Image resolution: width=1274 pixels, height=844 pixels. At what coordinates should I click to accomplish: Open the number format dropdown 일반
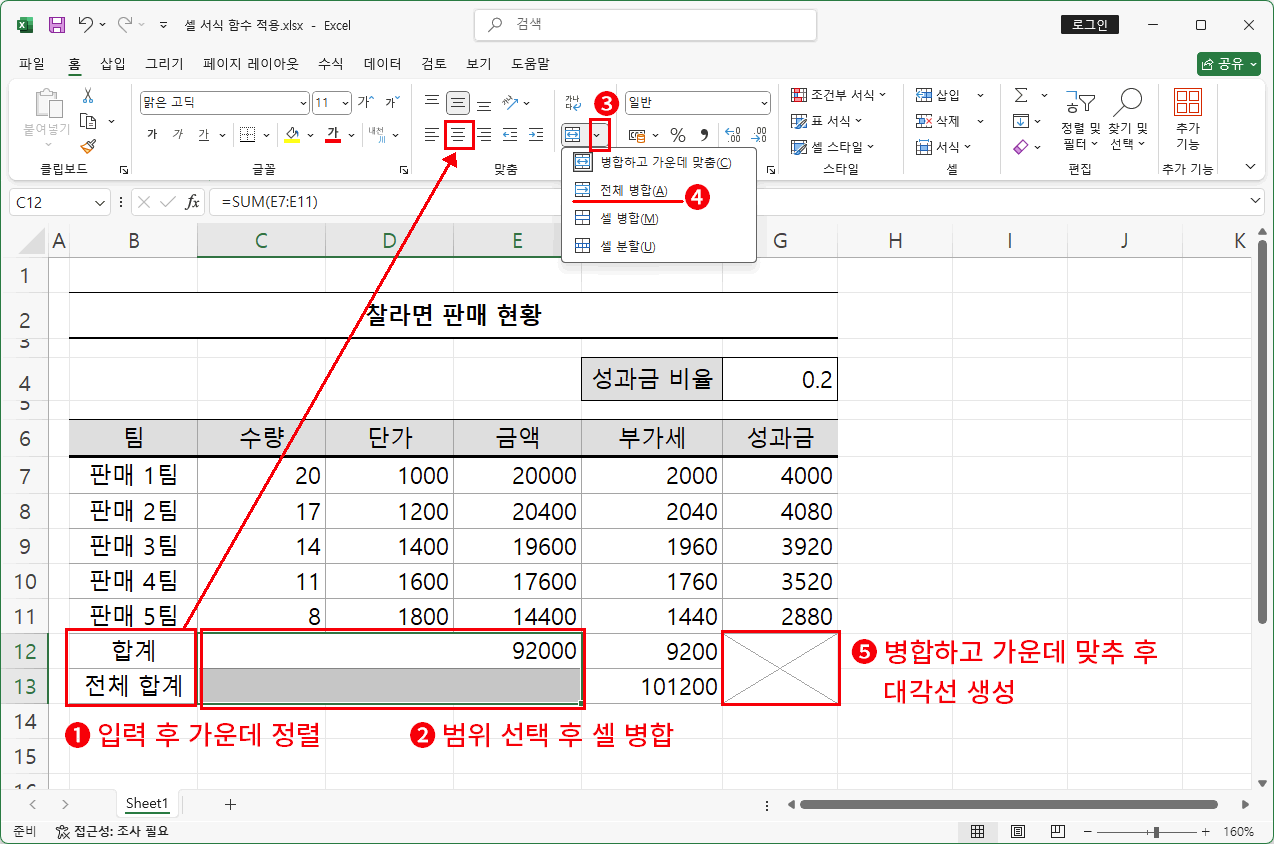pyautogui.click(x=764, y=103)
